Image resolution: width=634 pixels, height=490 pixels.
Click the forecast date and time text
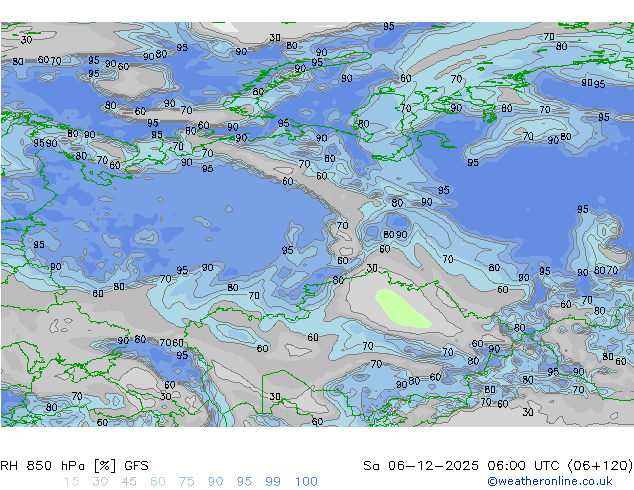click(x=498, y=466)
